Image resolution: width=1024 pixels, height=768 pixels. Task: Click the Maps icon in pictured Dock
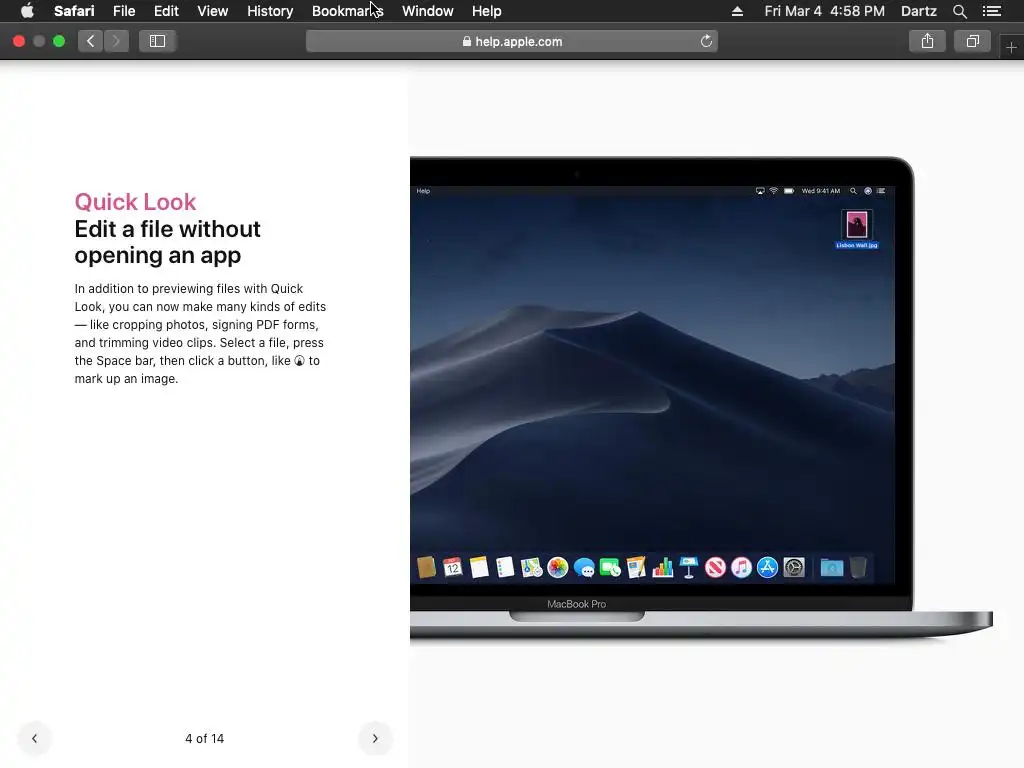[531, 567]
